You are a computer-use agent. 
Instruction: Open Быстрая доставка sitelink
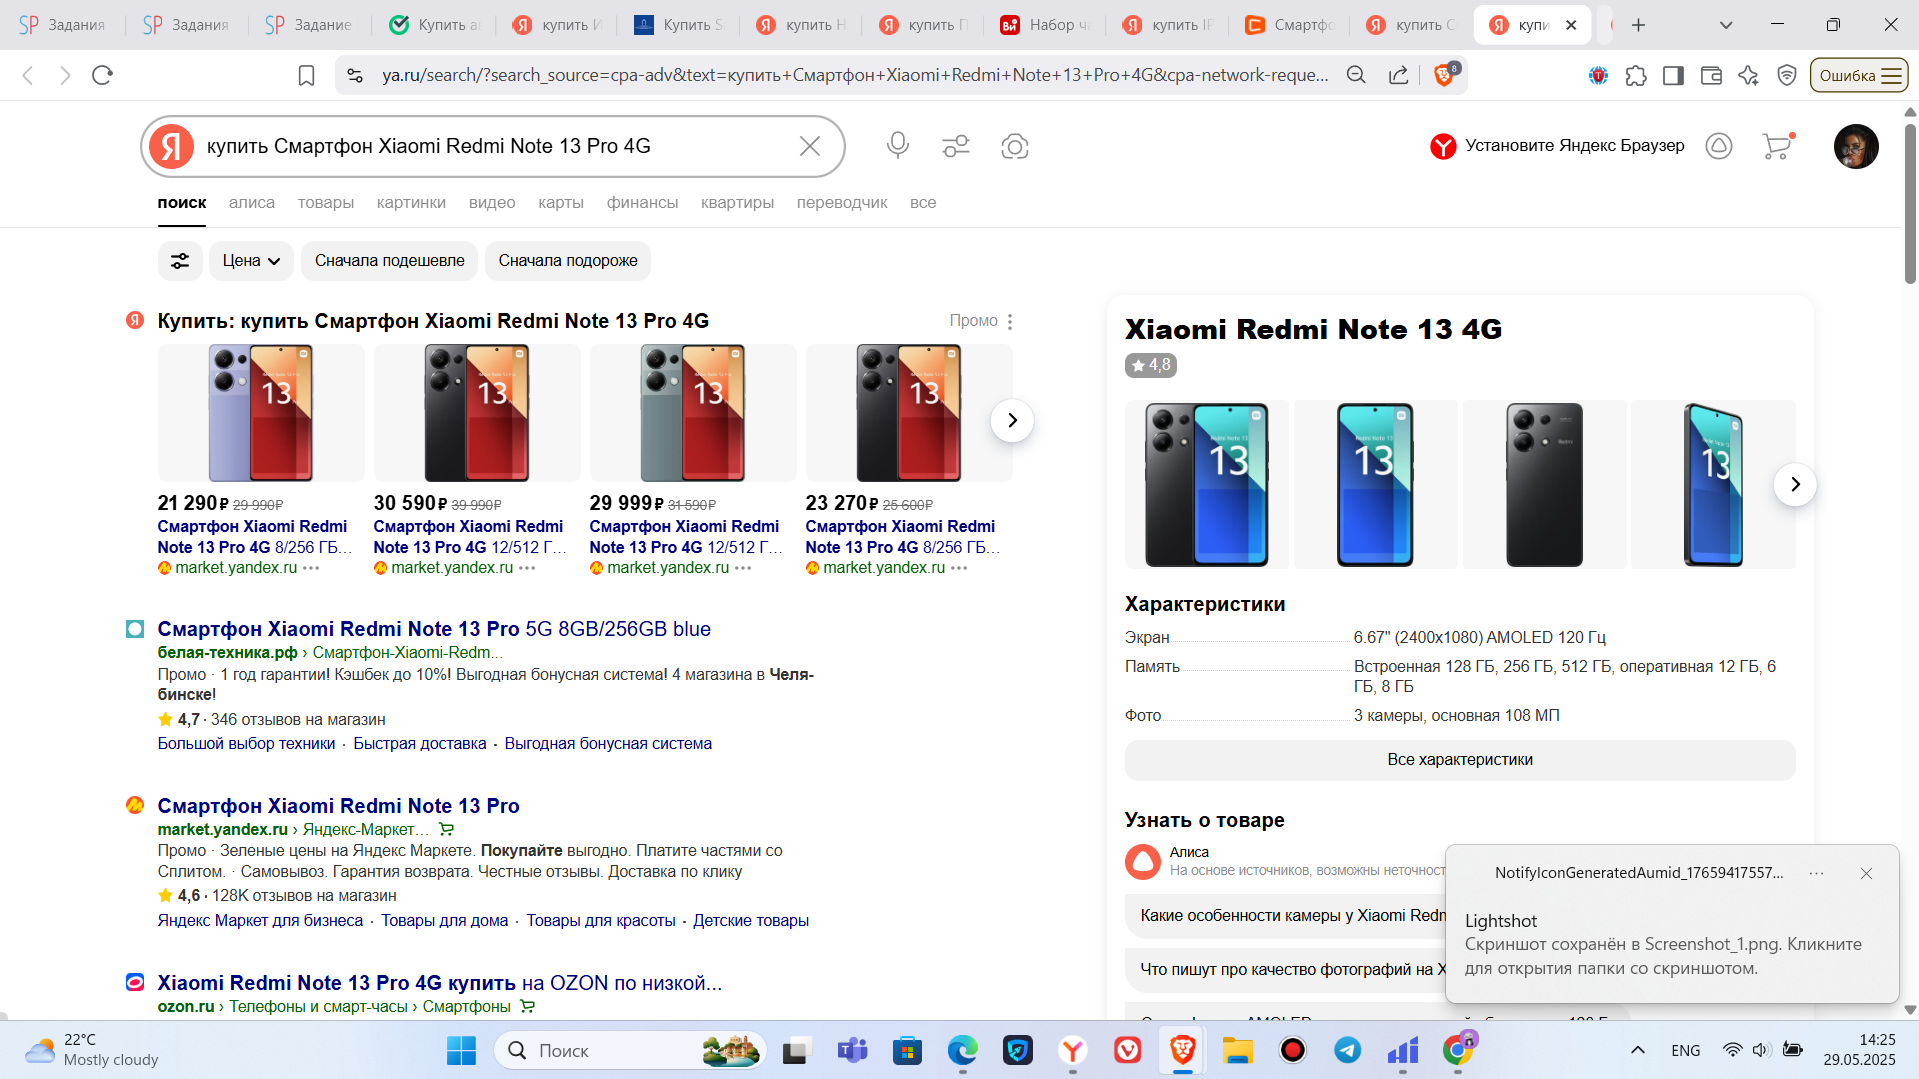(x=420, y=744)
